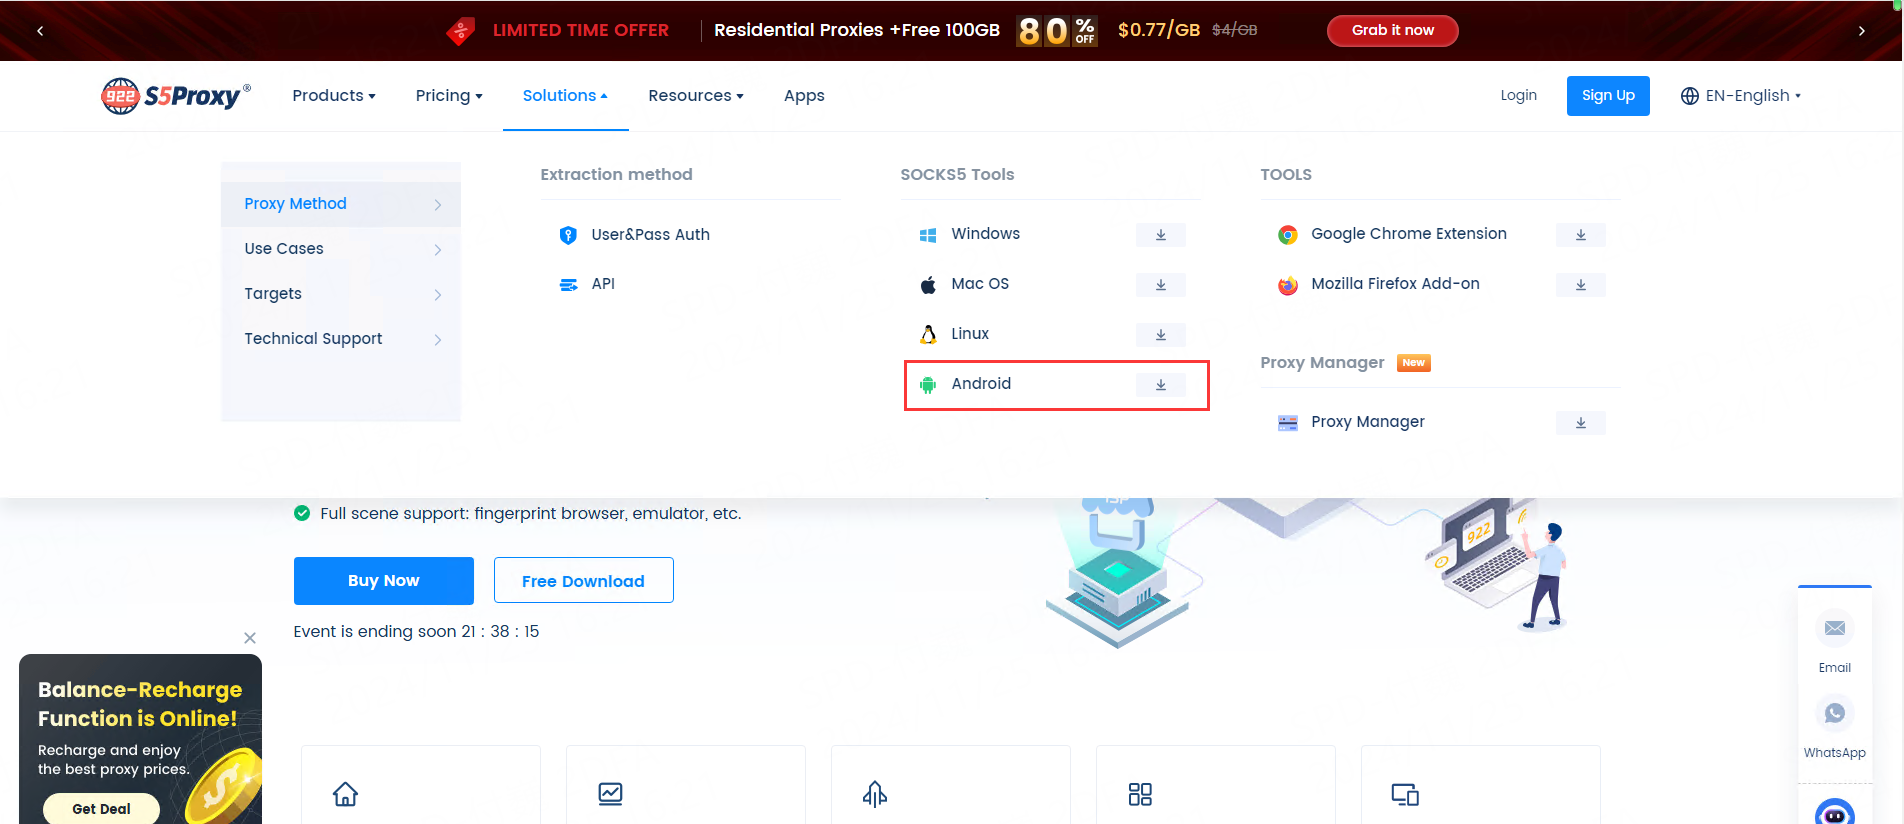This screenshot has height=824, width=1904.
Task: Select Technical Support in the side menu
Action: tap(340, 339)
